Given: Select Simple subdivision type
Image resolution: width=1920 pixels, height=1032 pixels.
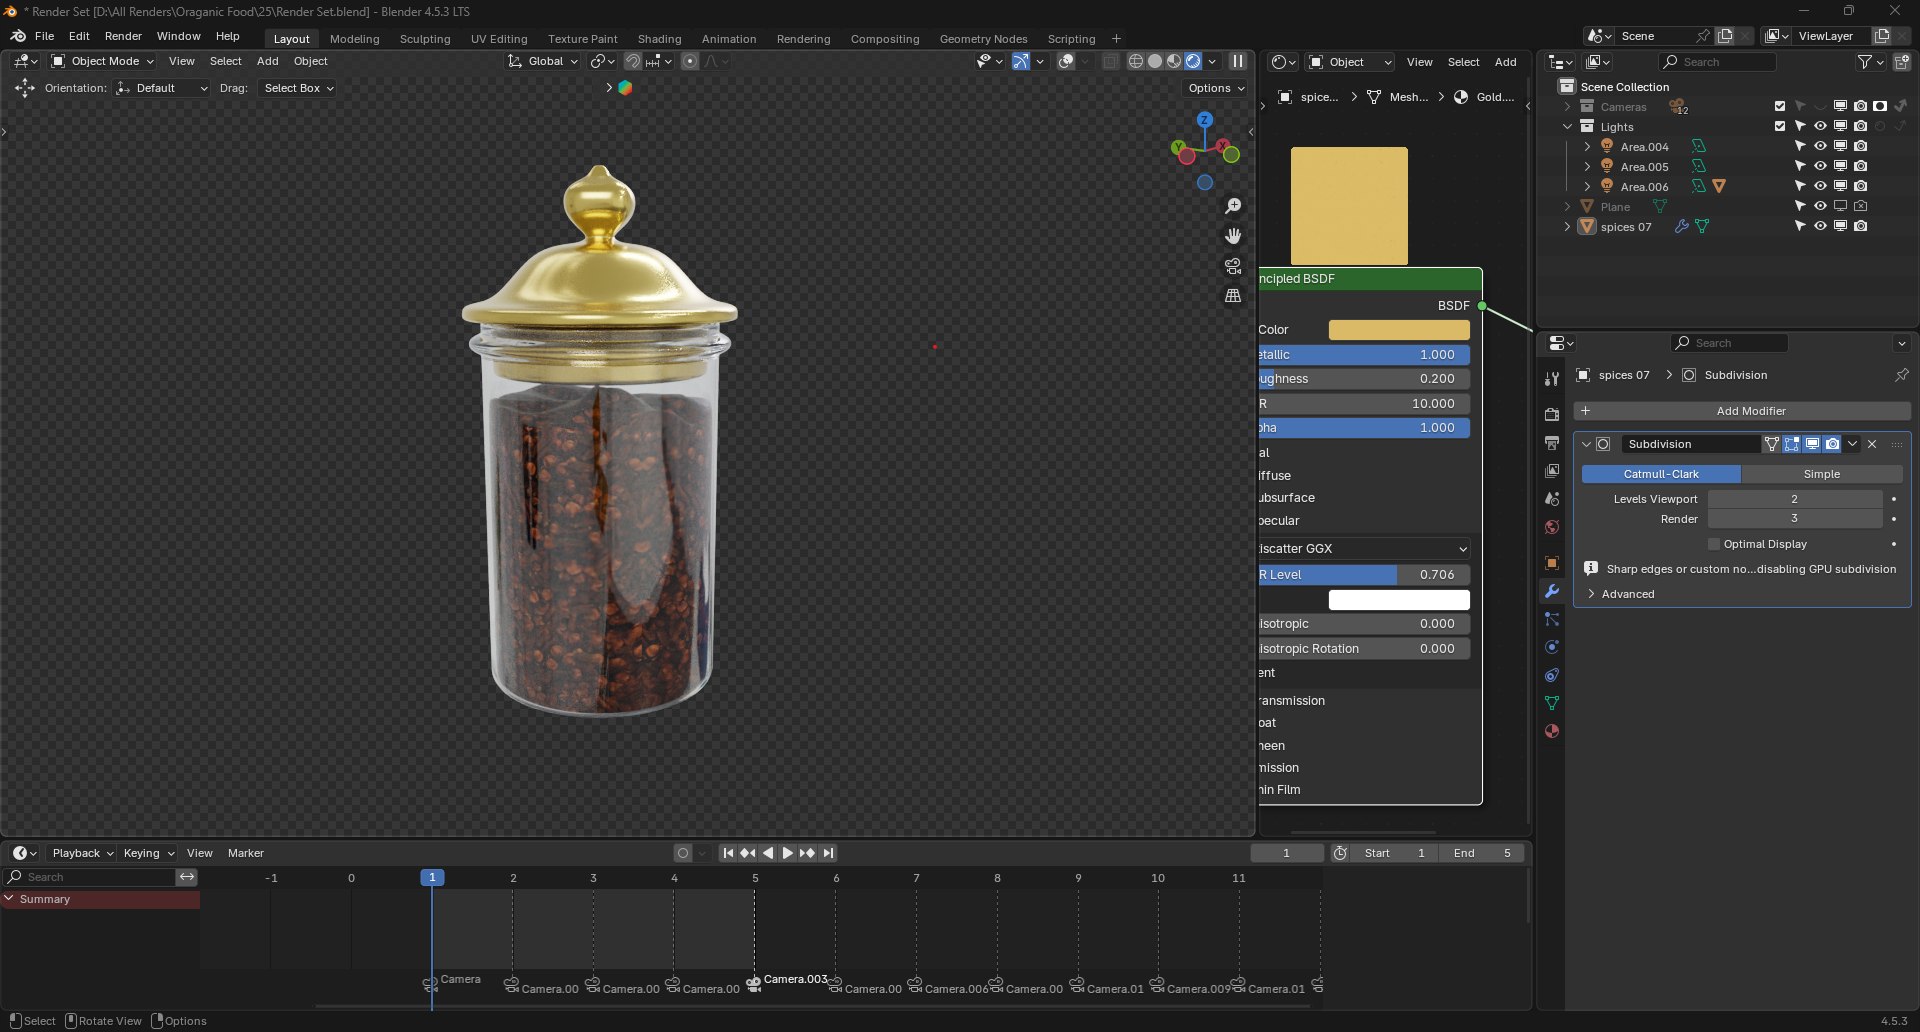Looking at the screenshot, I should coord(1821,474).
